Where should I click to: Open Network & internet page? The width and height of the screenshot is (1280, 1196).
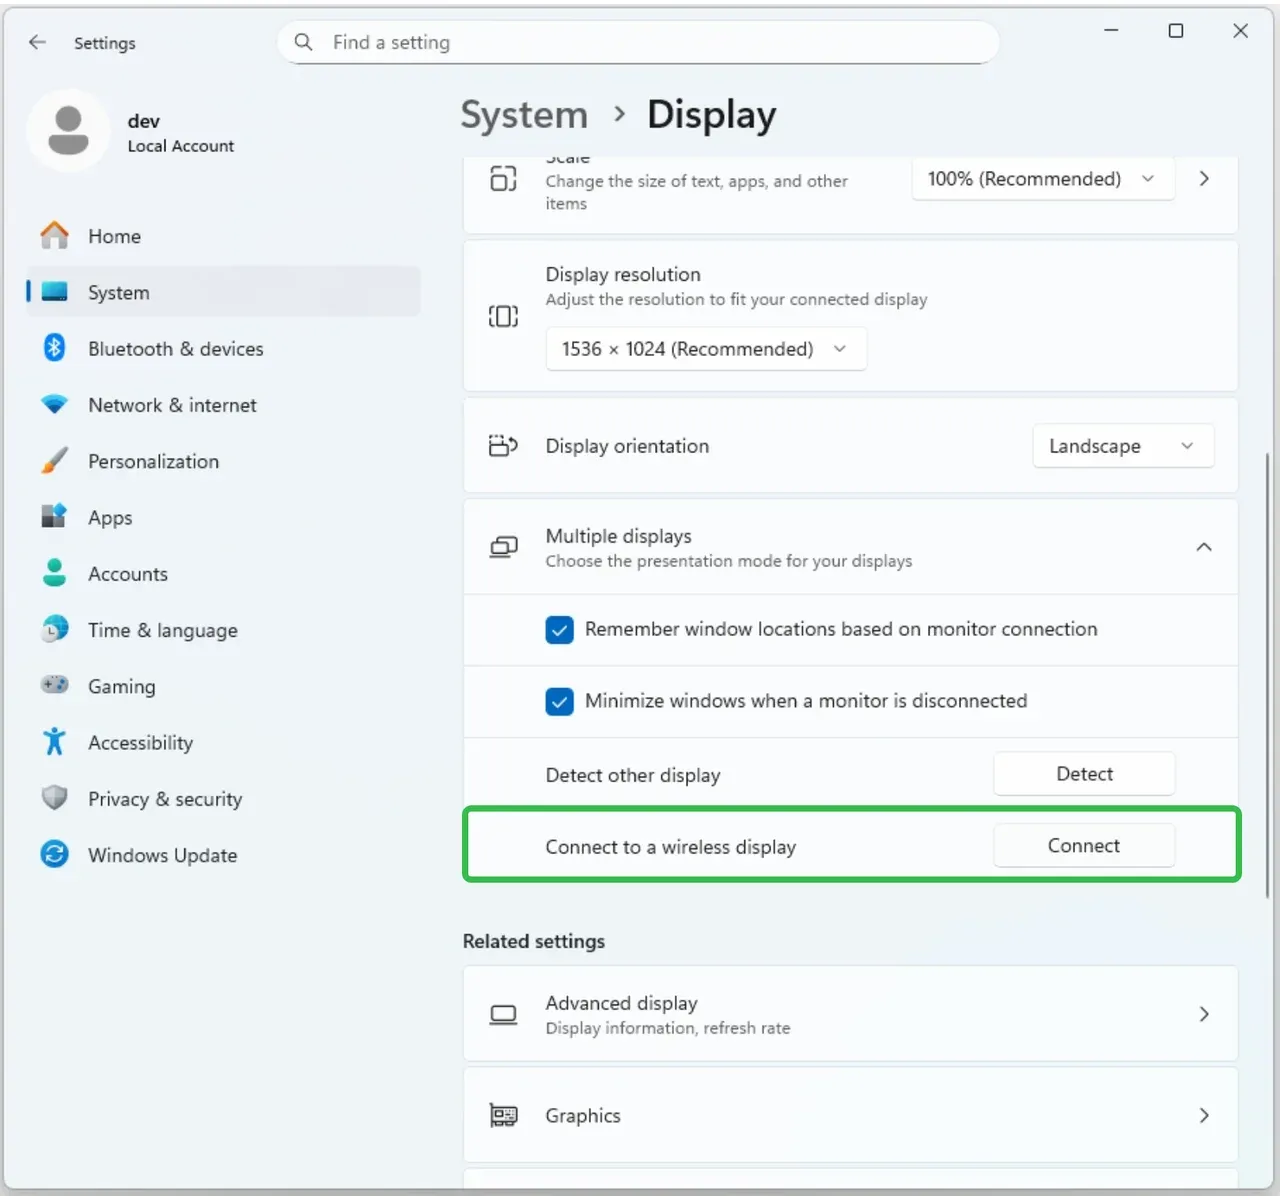(x=224, y=405)
